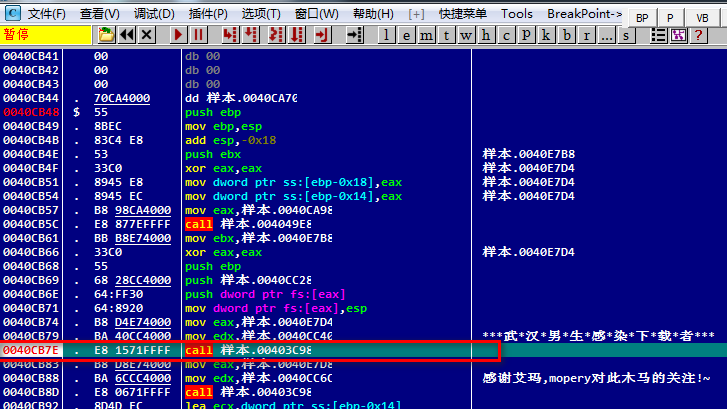Viewport: 727px width, 409px height.
Task: Click the Go to address arrow icon
Action: (353, 35)
